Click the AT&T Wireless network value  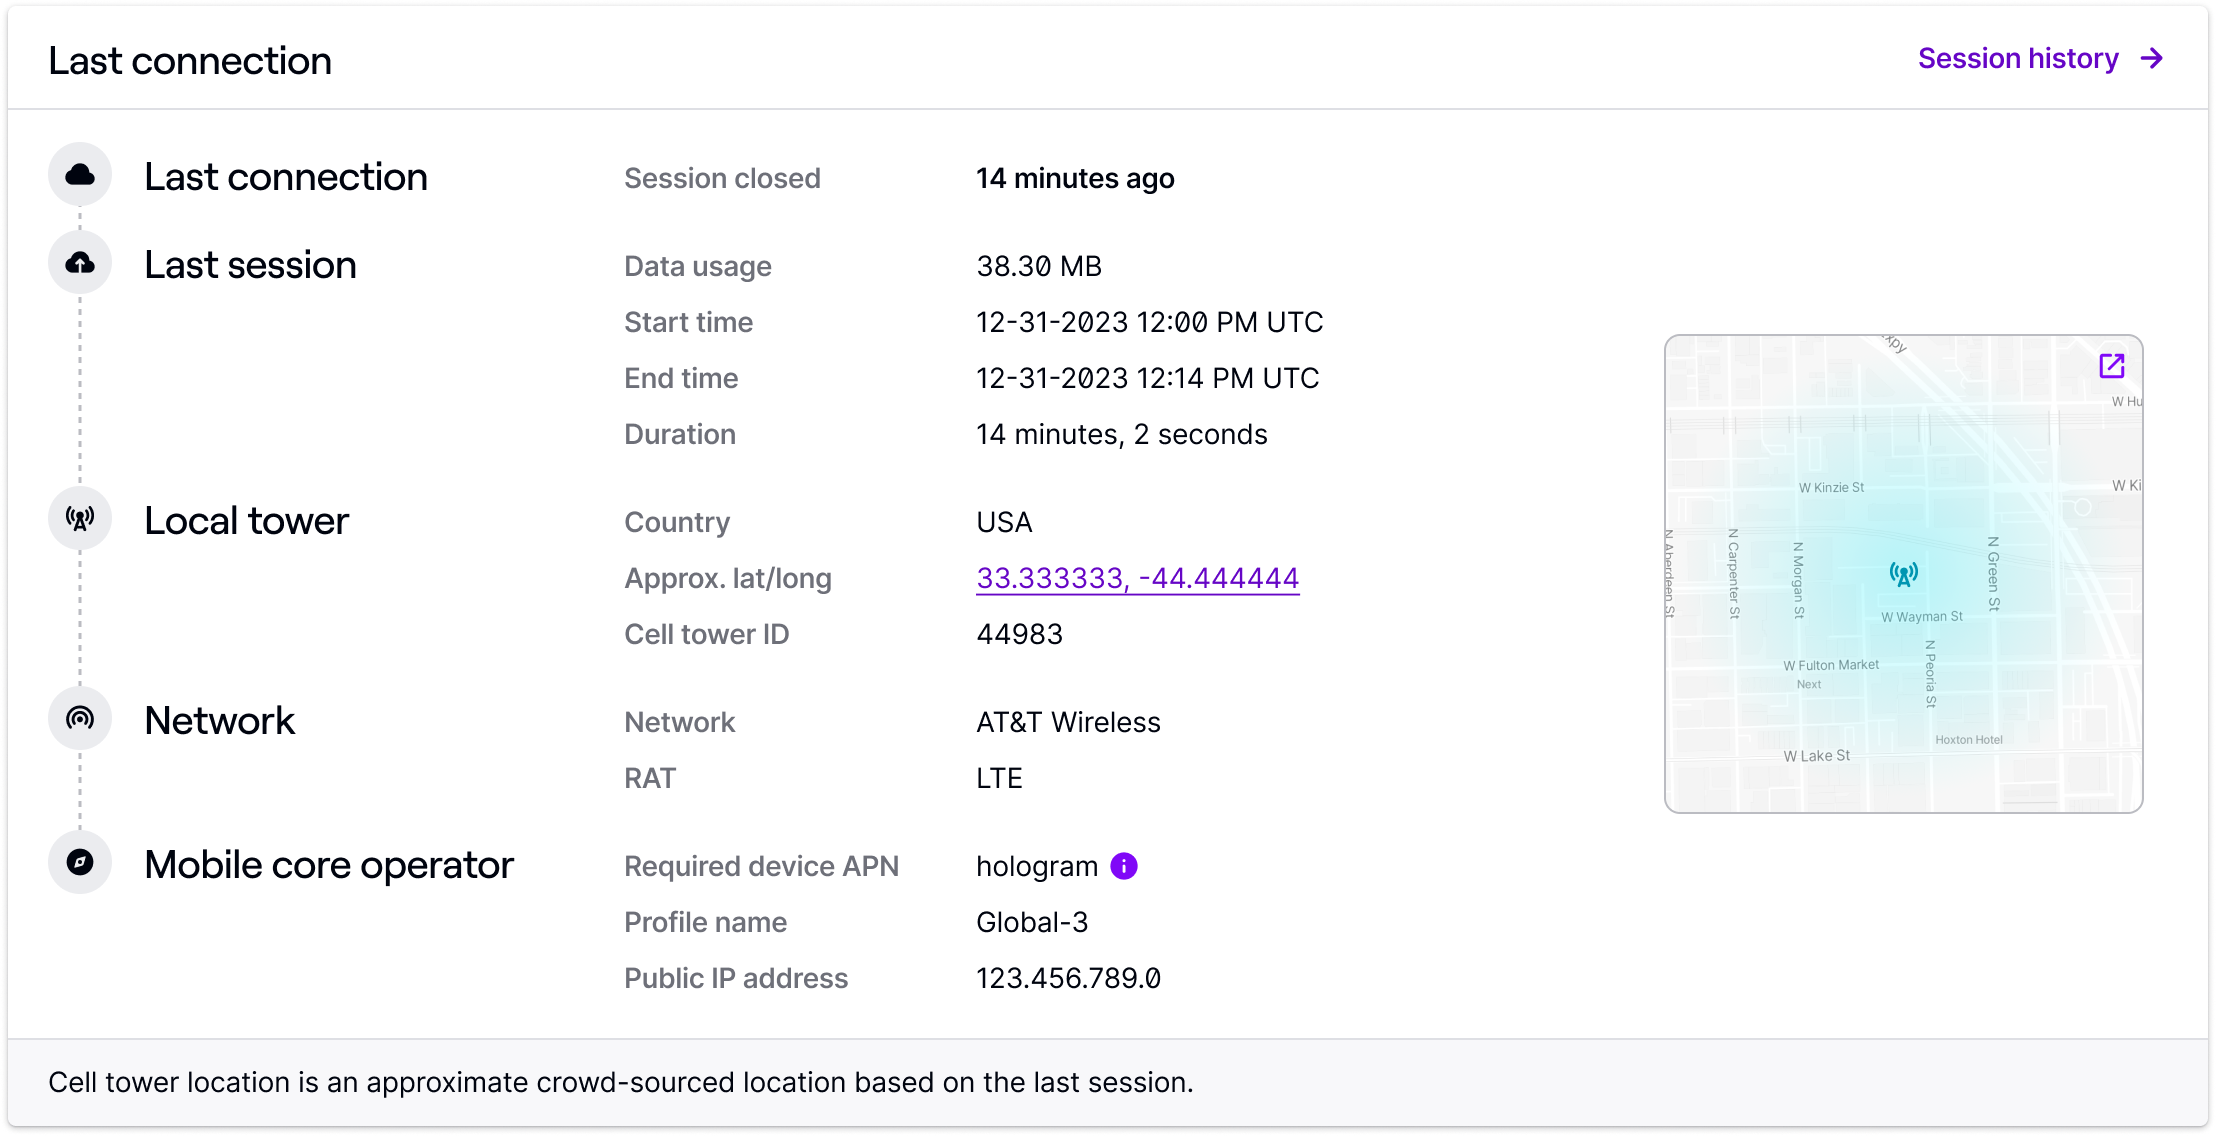tap(1069, 722)
